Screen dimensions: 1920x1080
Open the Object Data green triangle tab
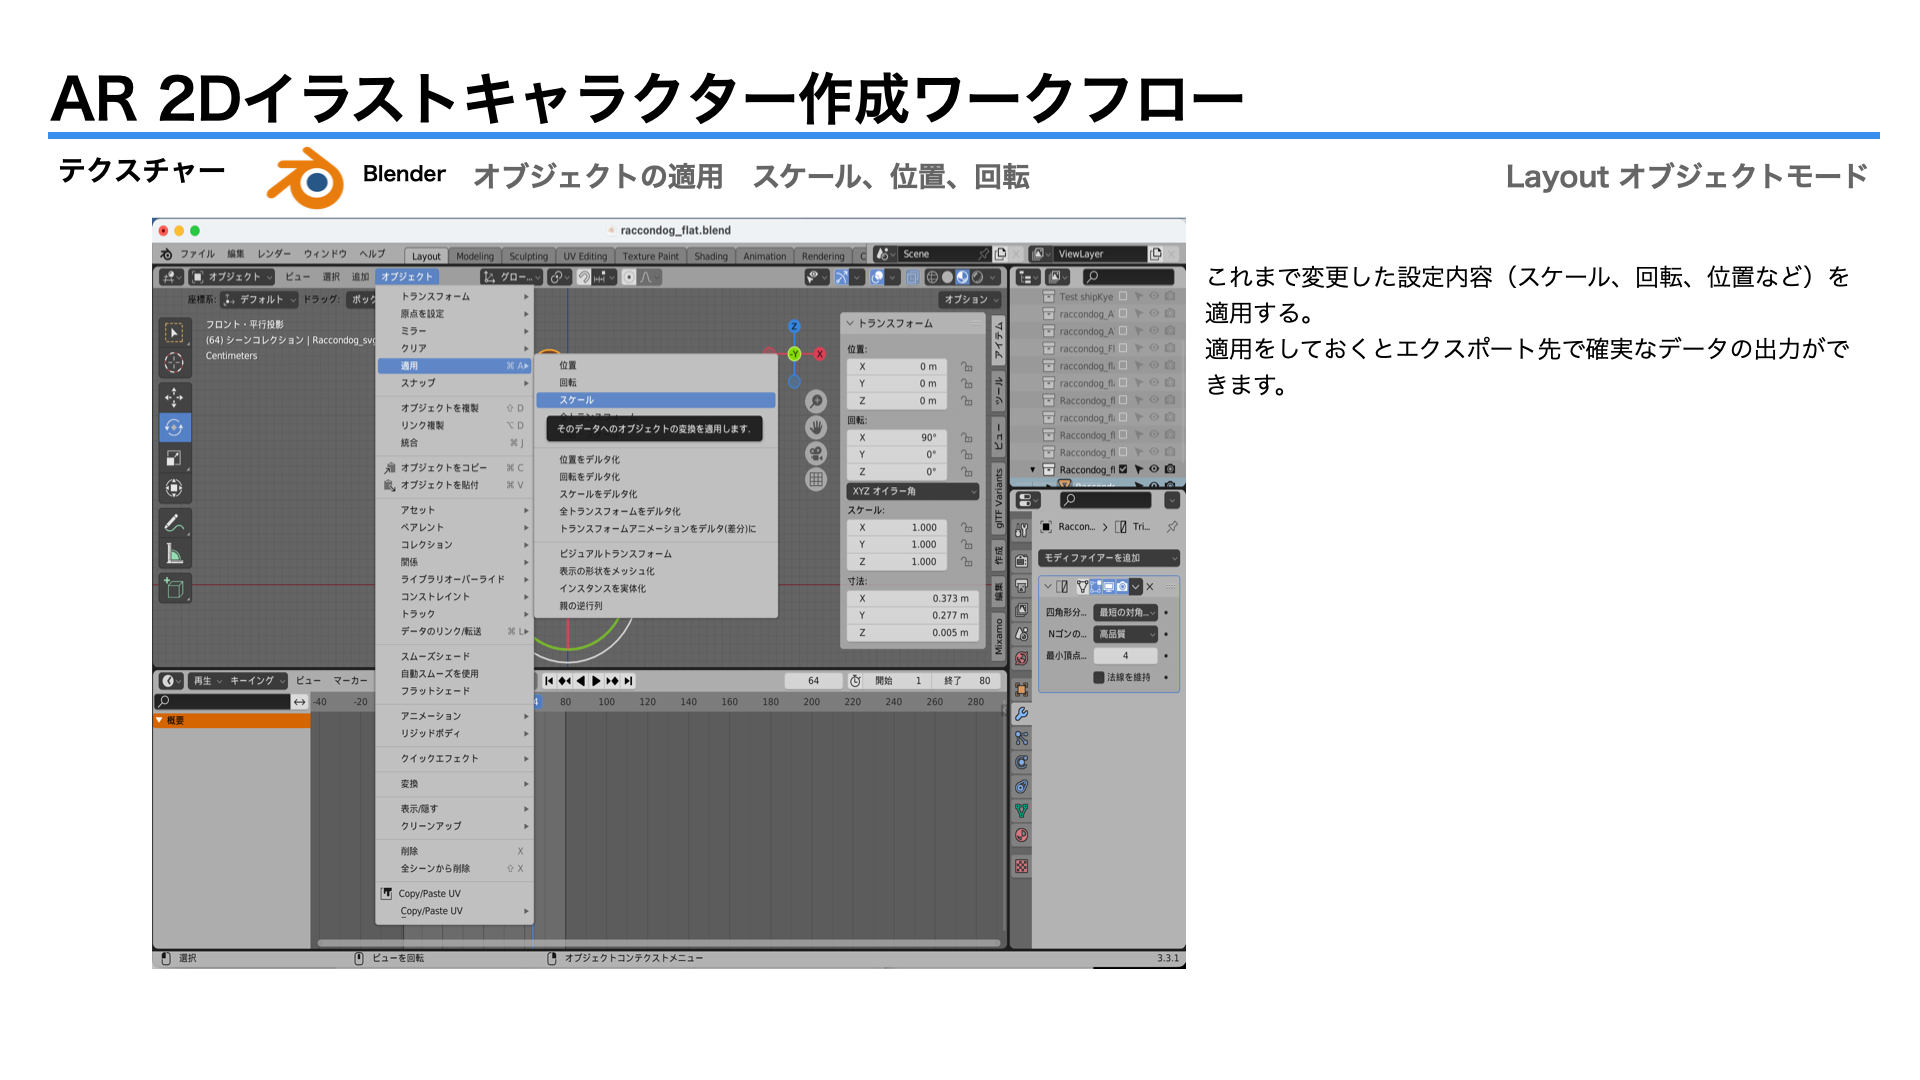click(1021, 811)
